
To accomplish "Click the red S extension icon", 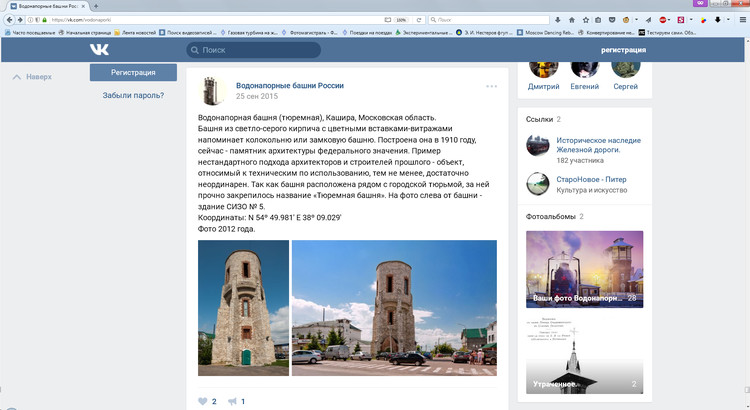I will coord(681,20).
